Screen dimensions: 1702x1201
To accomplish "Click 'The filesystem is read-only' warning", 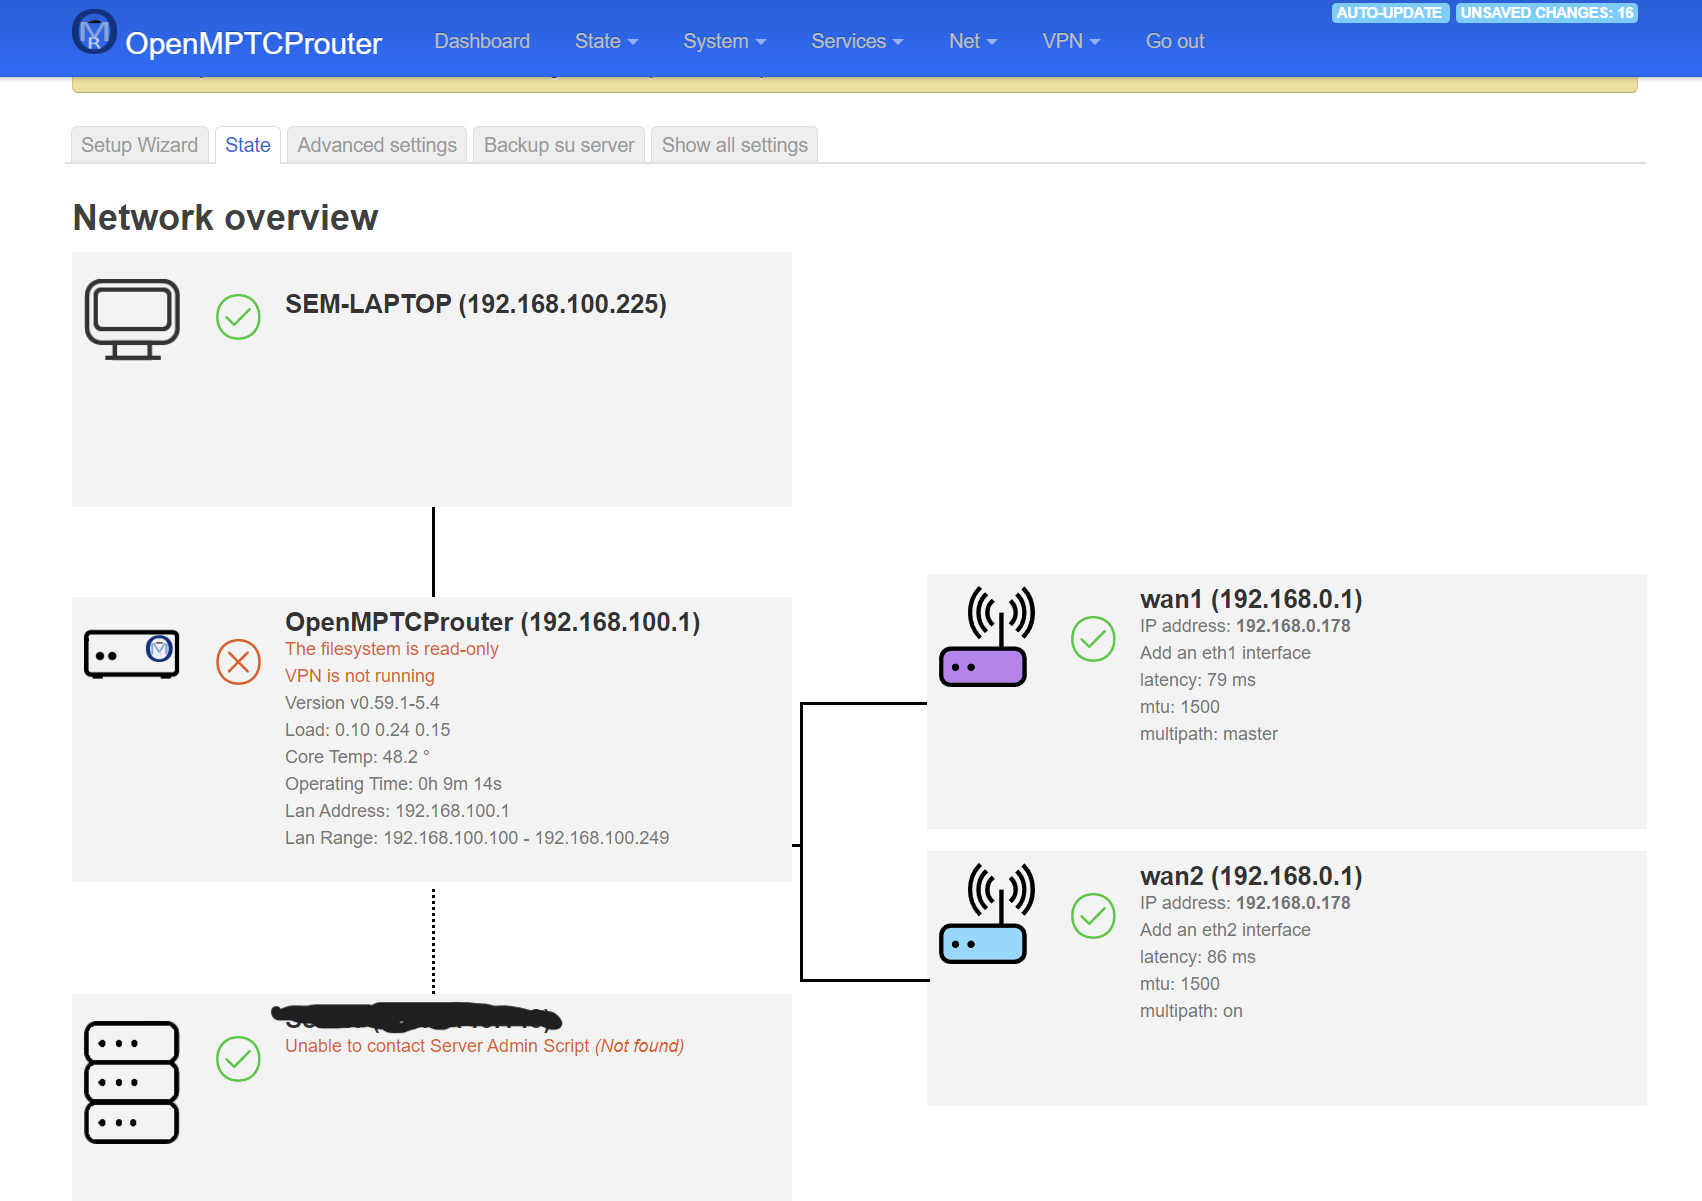I will 392,649.
